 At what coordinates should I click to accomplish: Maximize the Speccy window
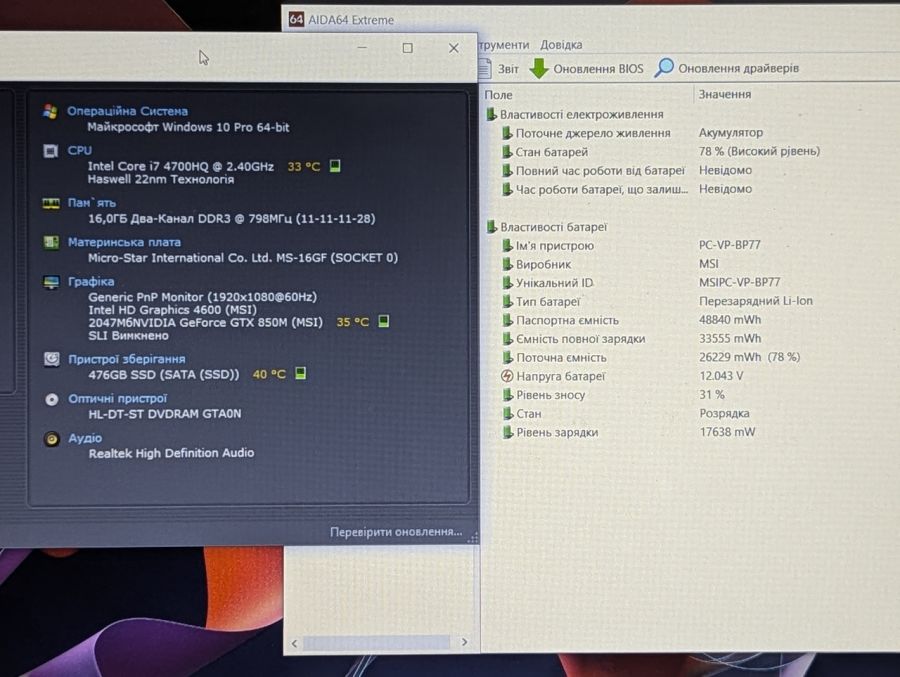(408, 48)
